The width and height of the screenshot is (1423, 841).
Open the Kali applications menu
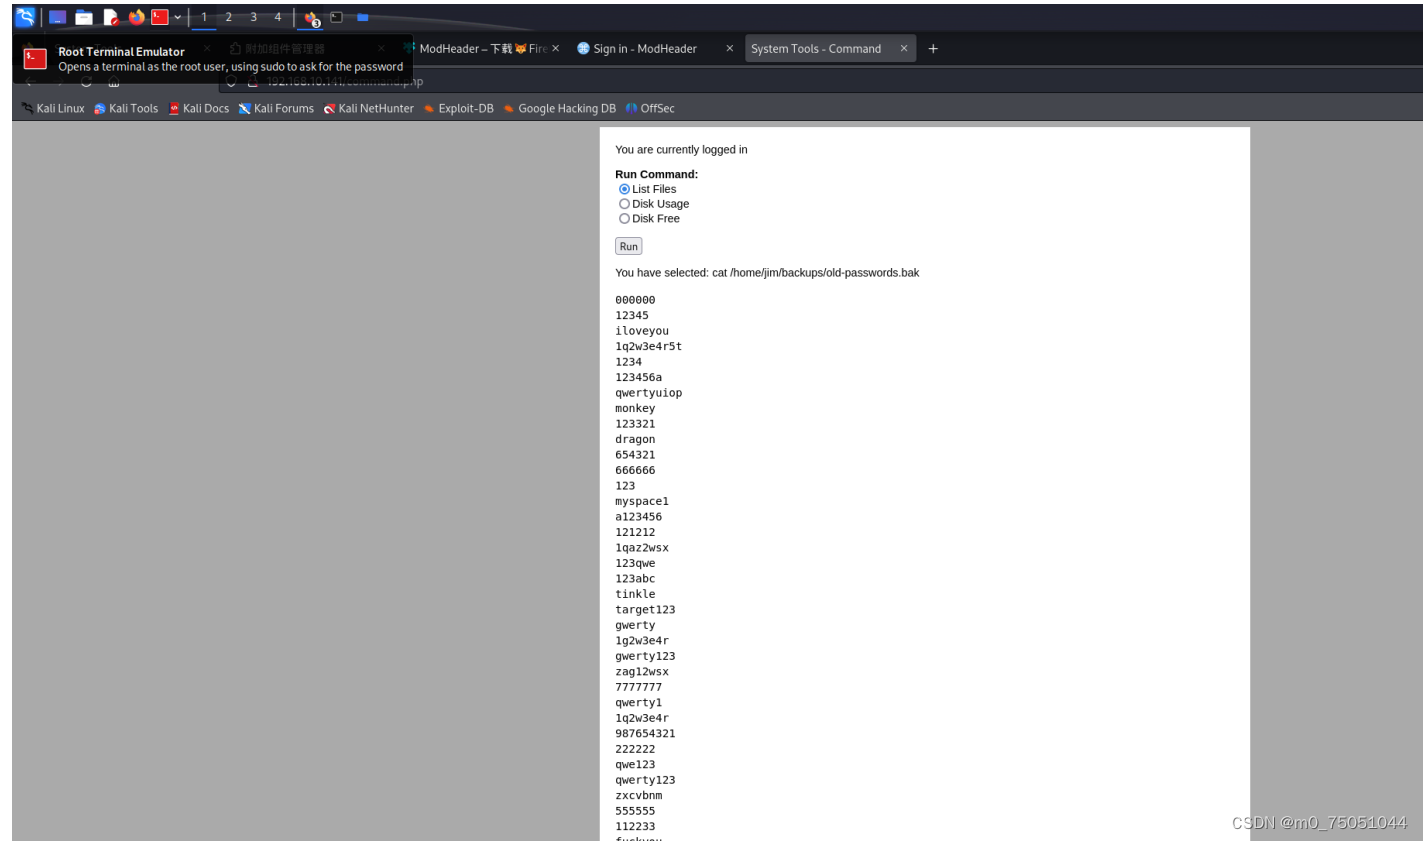click(25, 17)
